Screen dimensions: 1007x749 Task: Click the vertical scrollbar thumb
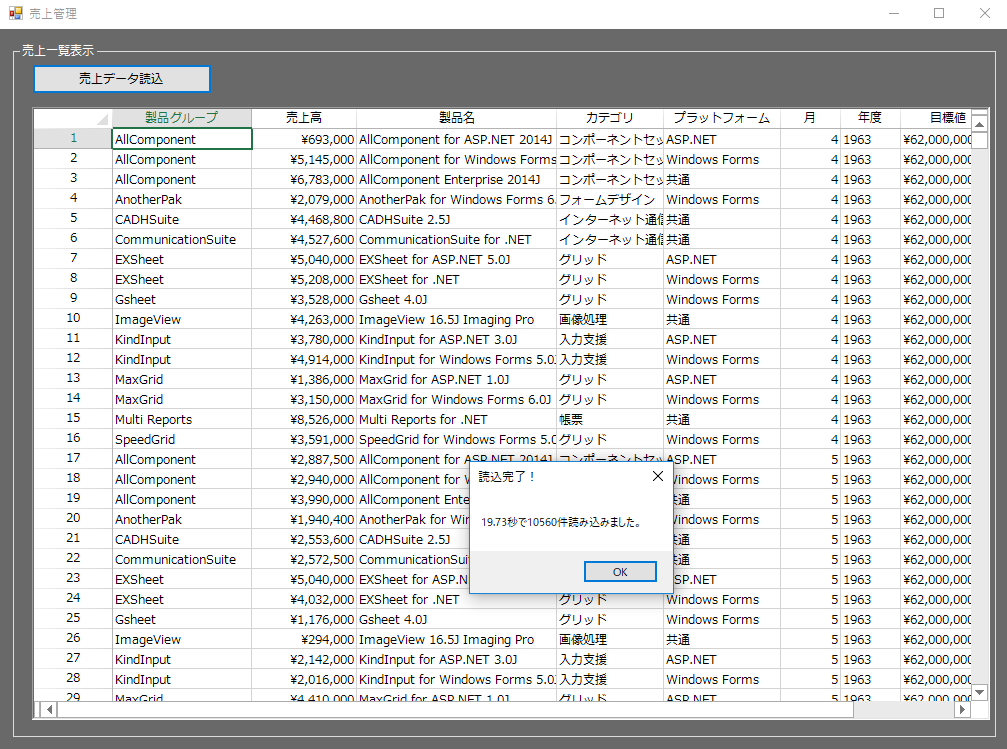pos(979,140)
